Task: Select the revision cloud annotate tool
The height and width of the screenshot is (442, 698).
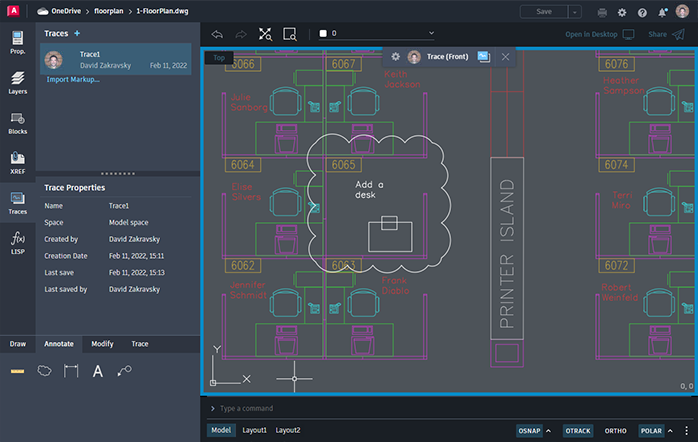Action: click(44, 371)
